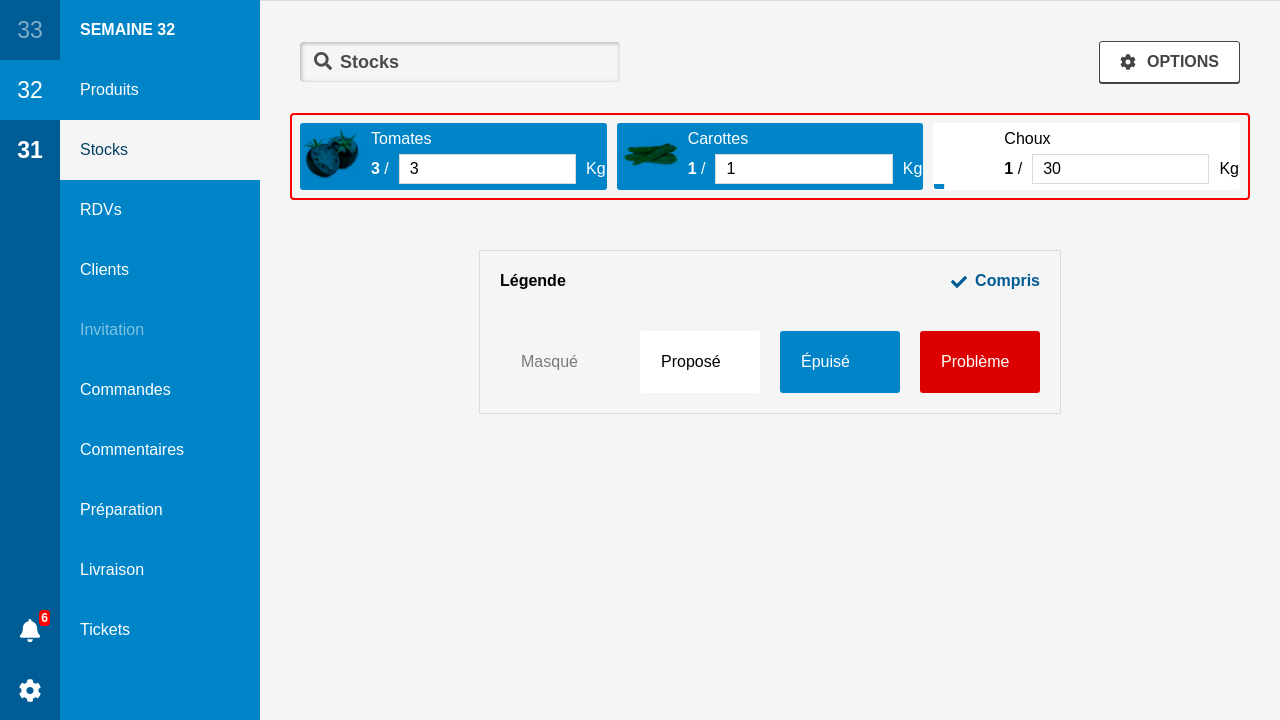Go to Livraison page
The image size is (1280, 720).
click(112, 570)
